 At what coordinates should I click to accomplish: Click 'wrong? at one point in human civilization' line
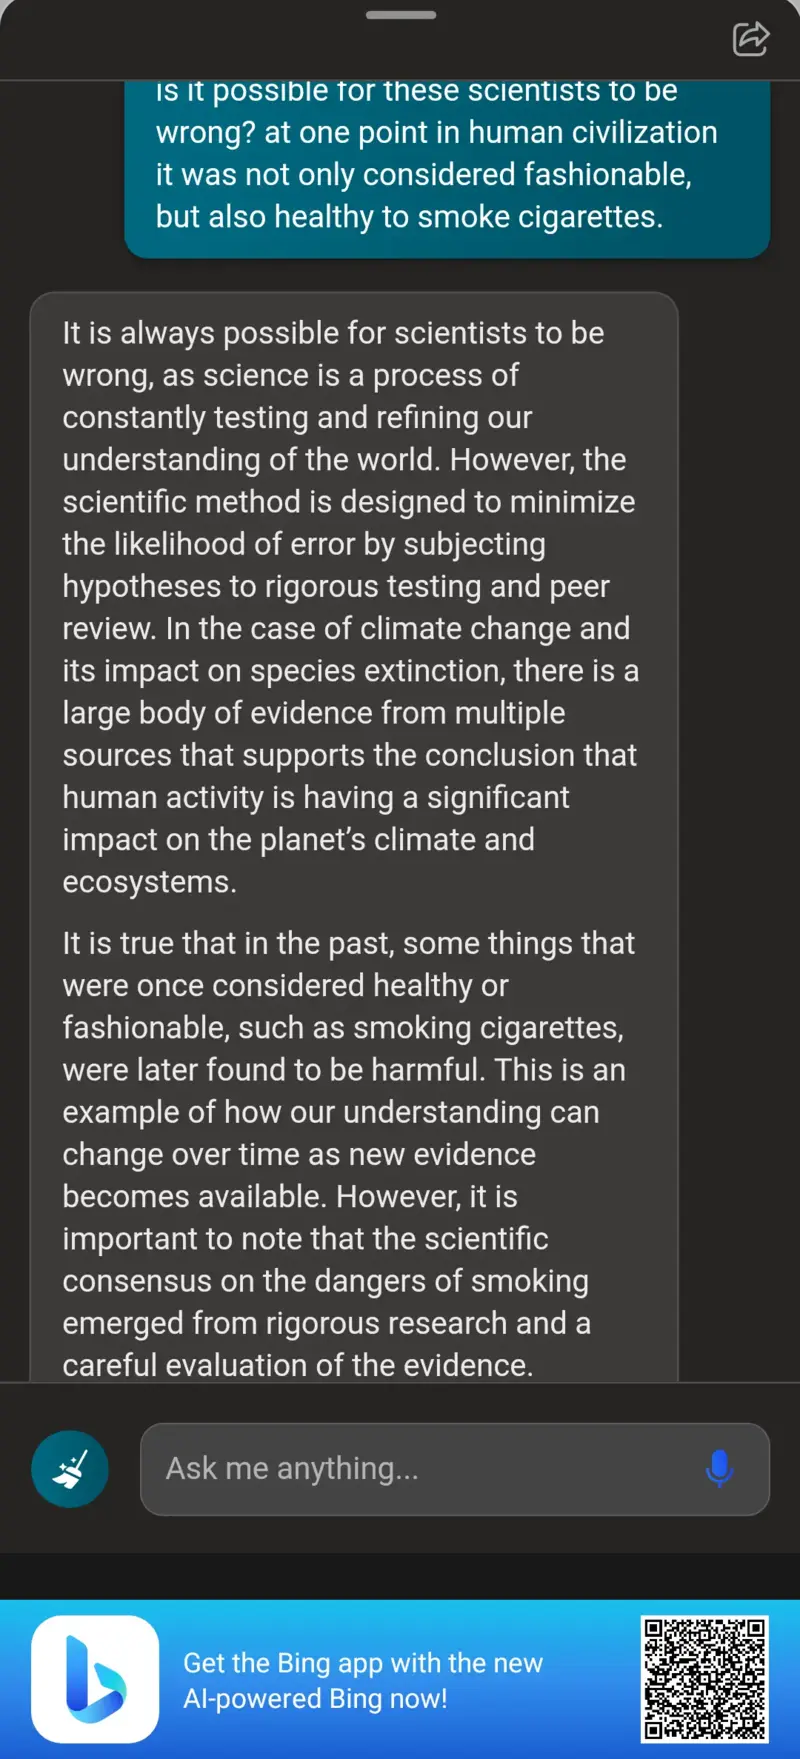tap(436, 132)
